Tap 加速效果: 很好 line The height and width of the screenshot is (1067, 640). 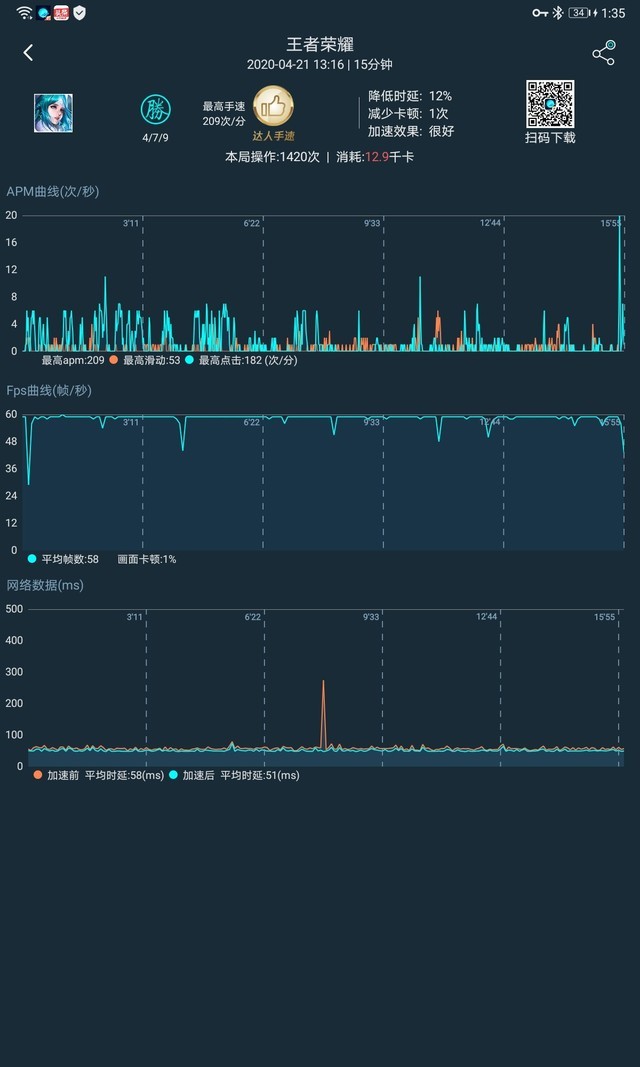(x=411, y=131)
